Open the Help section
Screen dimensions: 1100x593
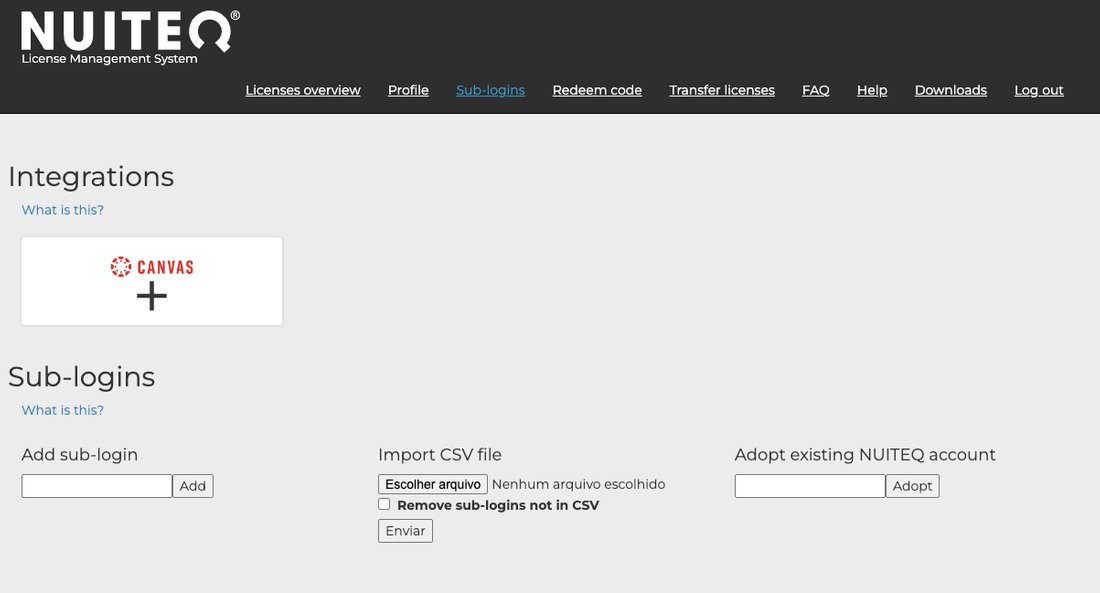(x=871, y=90)
